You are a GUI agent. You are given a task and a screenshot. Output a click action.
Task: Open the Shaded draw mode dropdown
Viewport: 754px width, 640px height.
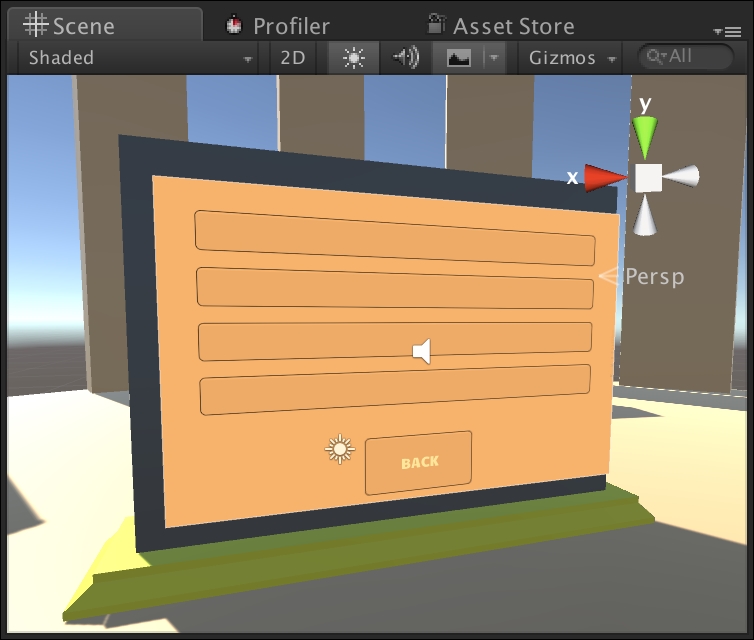(x=138, y=58)
